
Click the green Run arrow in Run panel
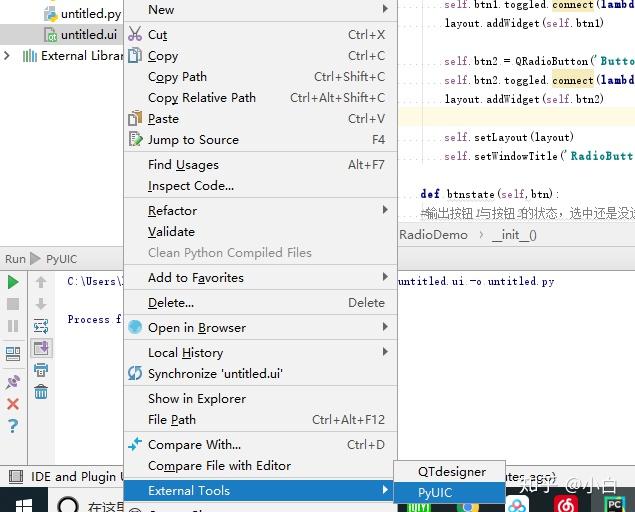click(x=13, y=282)
